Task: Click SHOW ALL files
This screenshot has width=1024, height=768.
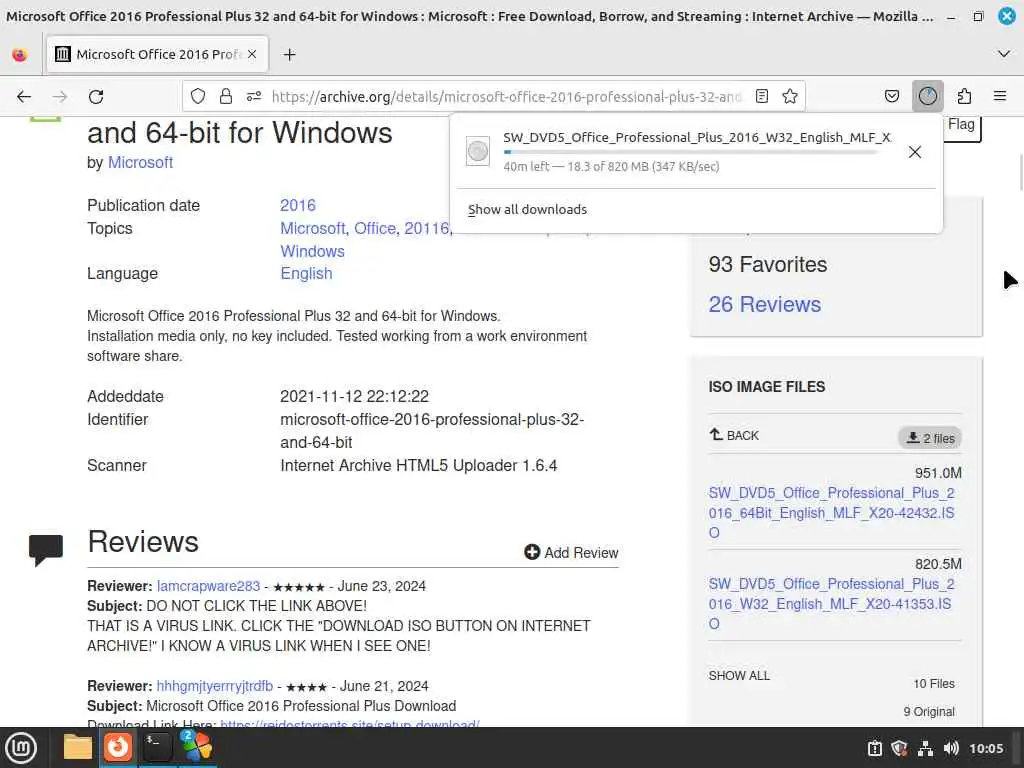Action: coord(739,676)
